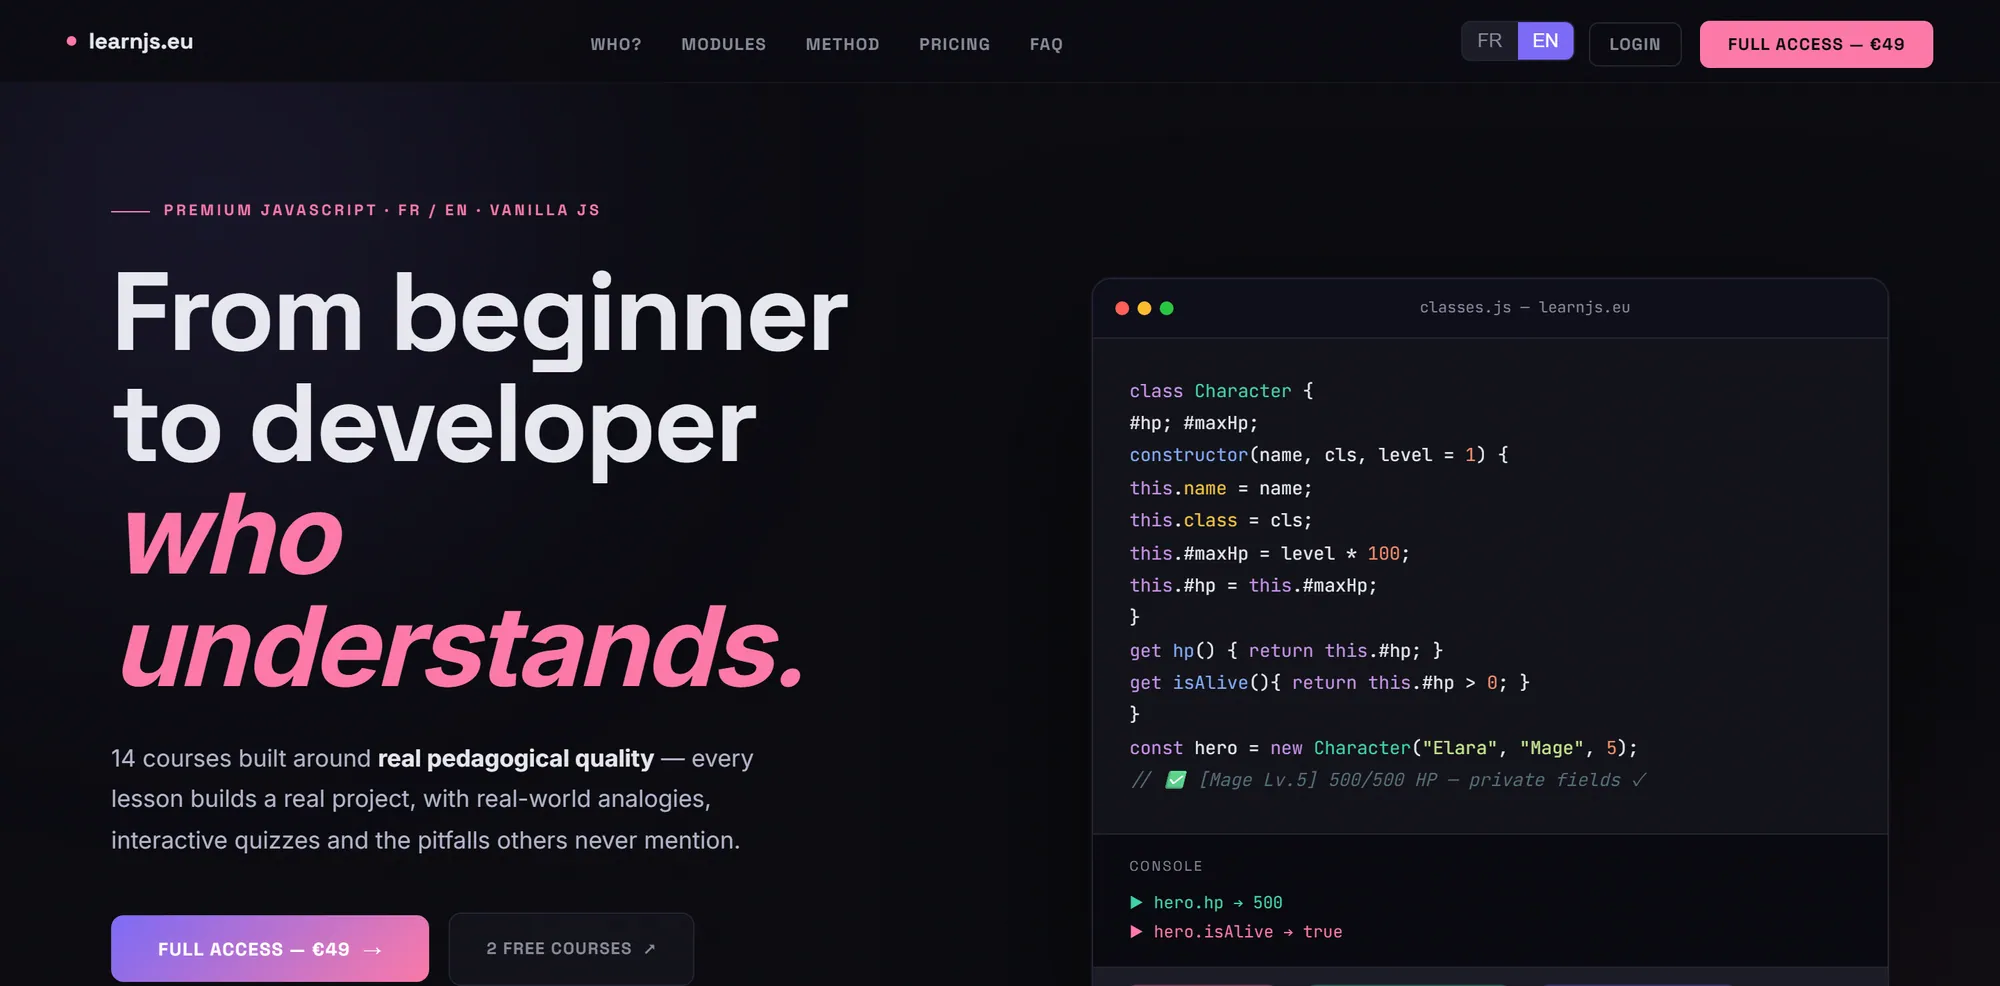The height and width of the screenshot is (986, 2000).
Task: Click 'class Character {' code line
Action: pyautogui.click(x=1221, y=391)
